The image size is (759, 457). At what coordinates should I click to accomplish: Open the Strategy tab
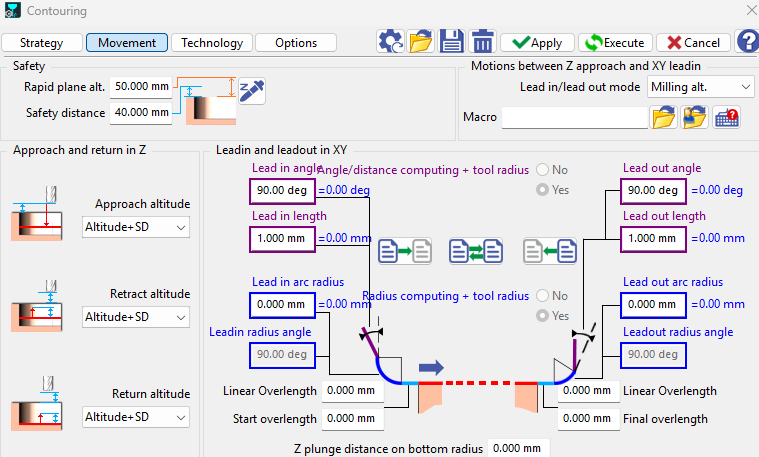tap(42, 43)
